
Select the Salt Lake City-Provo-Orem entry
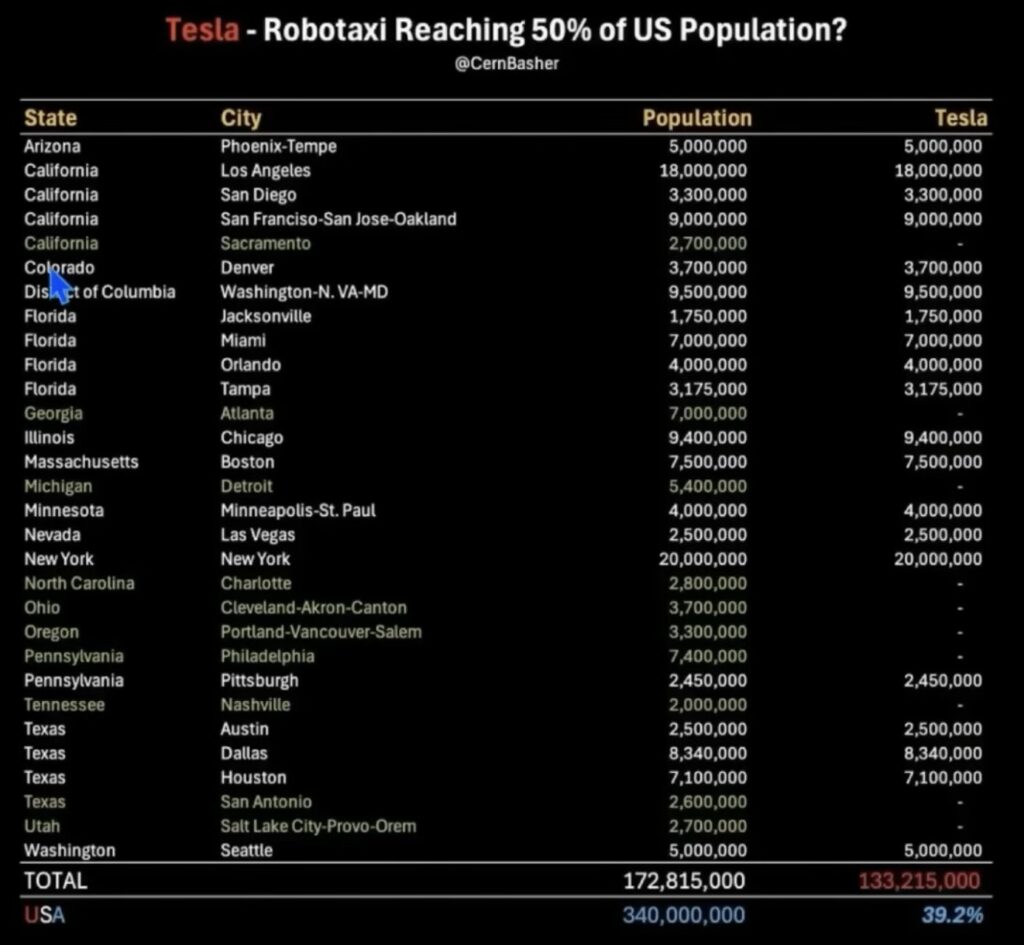[318, 826]
